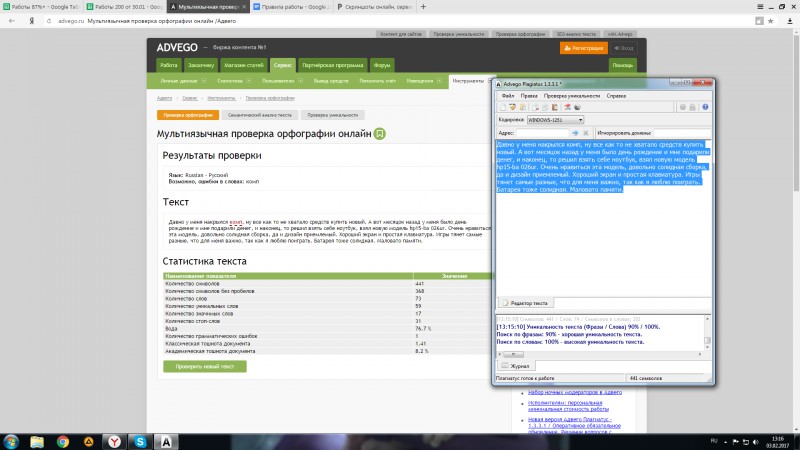This screenshot has height=450, width=800.
Task: Click the orange Регистрация button
Action: tap(584, 48)
